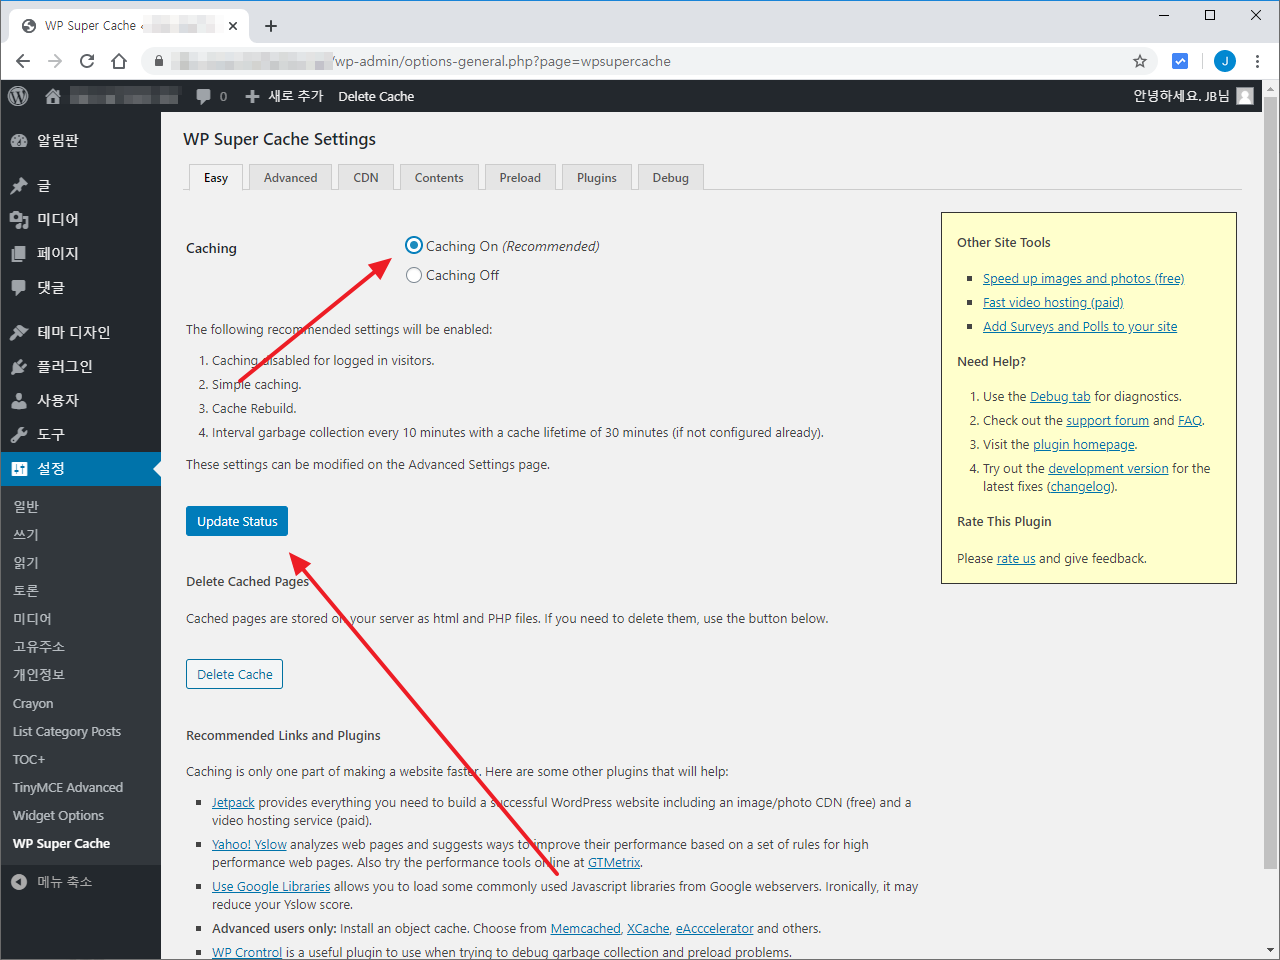The height and width of the screenshot is (960, 1280).
Task: Click Delete Cache in the admin bar
Action: point(376,96)
